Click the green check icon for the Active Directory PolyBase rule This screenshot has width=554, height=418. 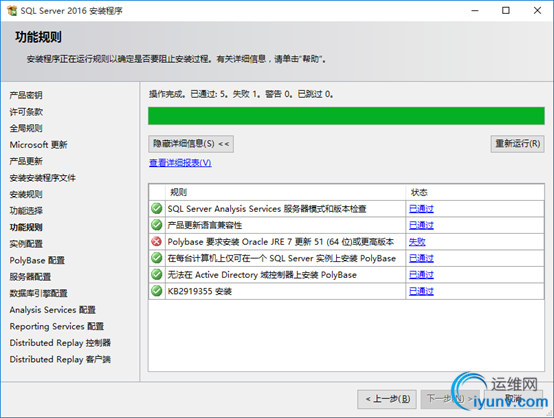pos(157,275)
